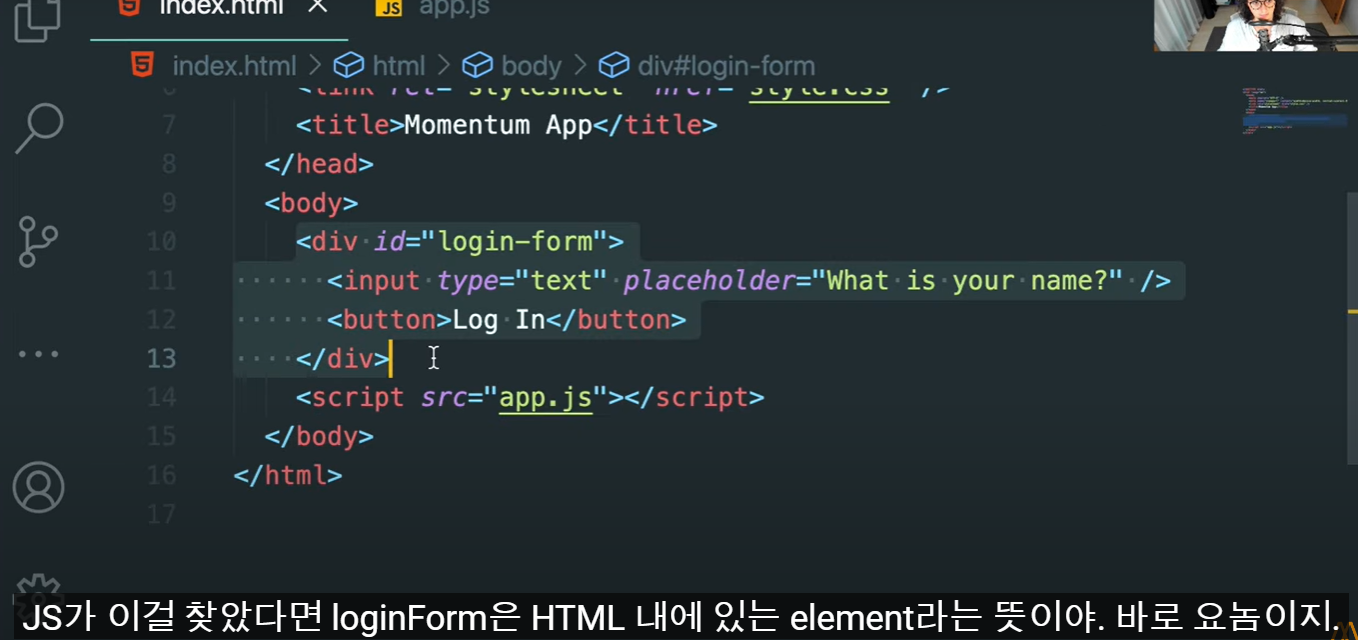
Task: Click the closing </div> tag on line 13
Action: pyautogui.click(x=343, y=358)
